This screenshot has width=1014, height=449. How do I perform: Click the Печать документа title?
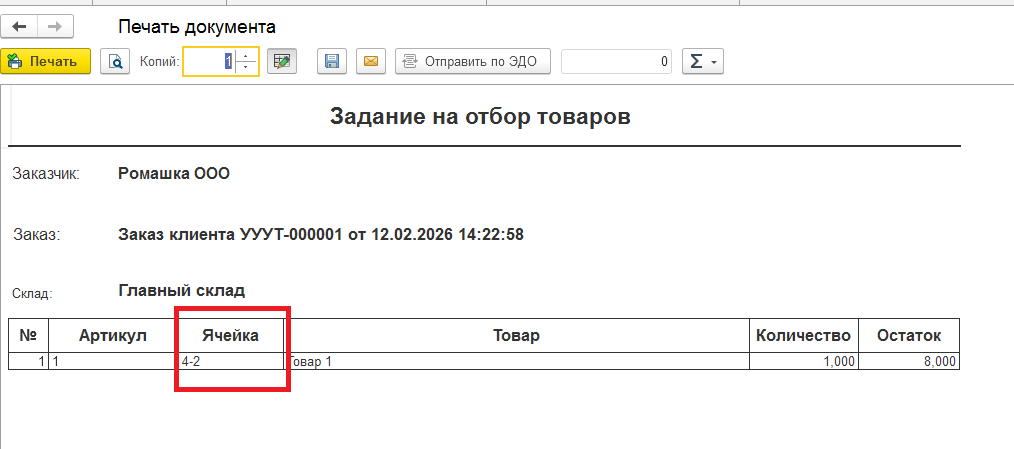[x=197, y=27]
